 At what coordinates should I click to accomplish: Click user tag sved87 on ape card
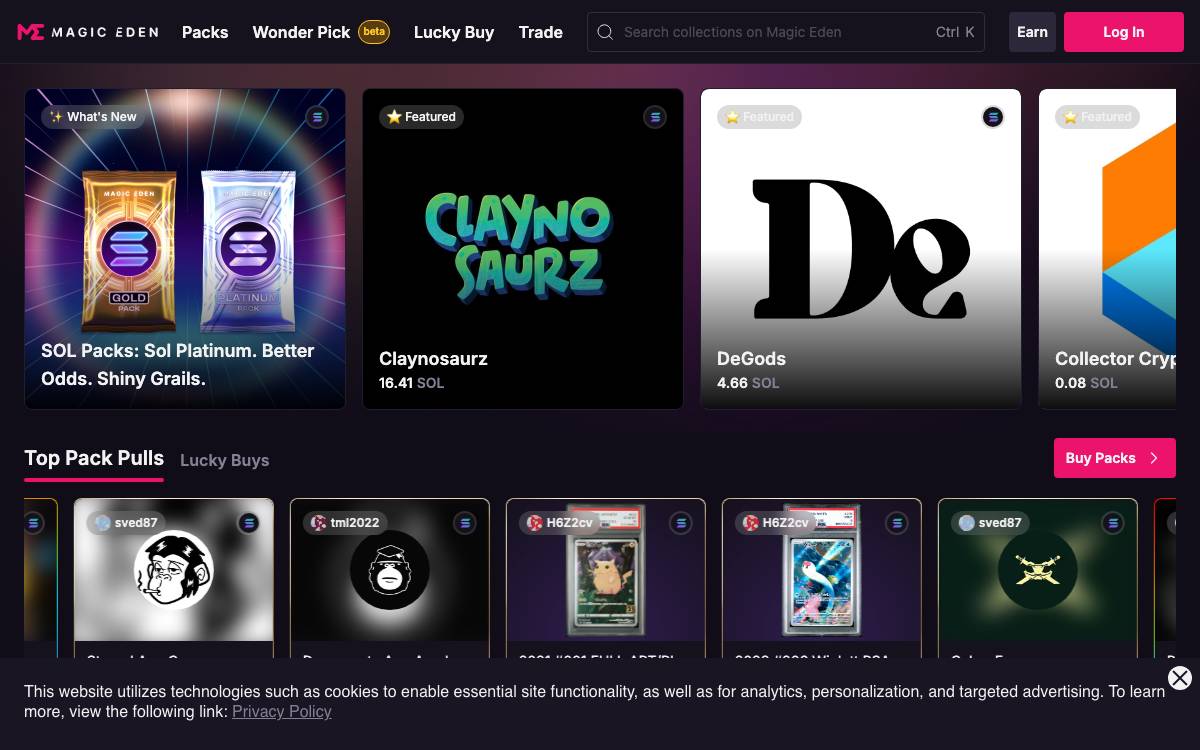126,523
